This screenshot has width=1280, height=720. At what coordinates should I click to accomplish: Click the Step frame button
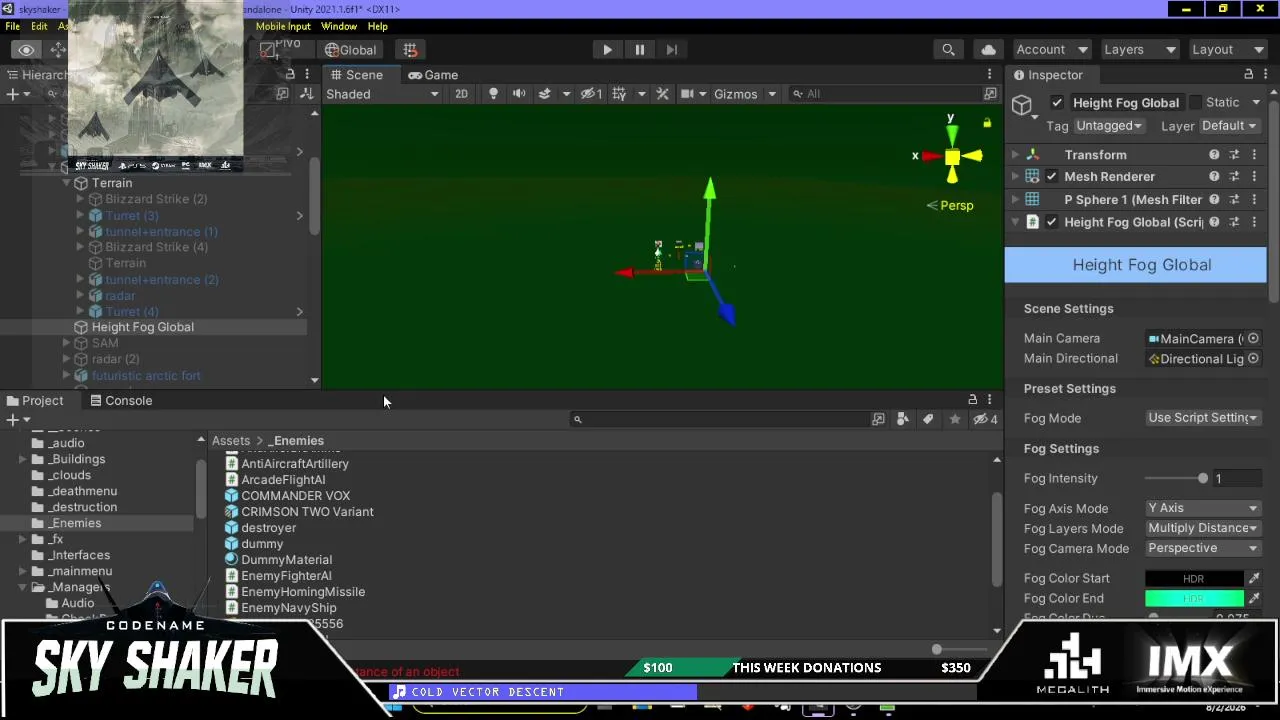[671, 50]
